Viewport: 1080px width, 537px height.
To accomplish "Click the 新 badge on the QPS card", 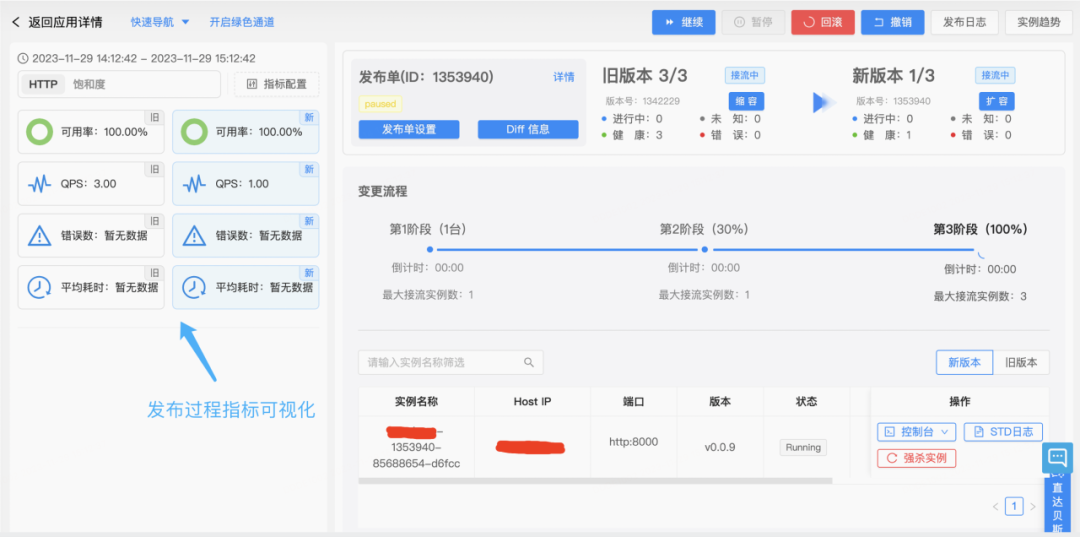I will coord(309,169).
